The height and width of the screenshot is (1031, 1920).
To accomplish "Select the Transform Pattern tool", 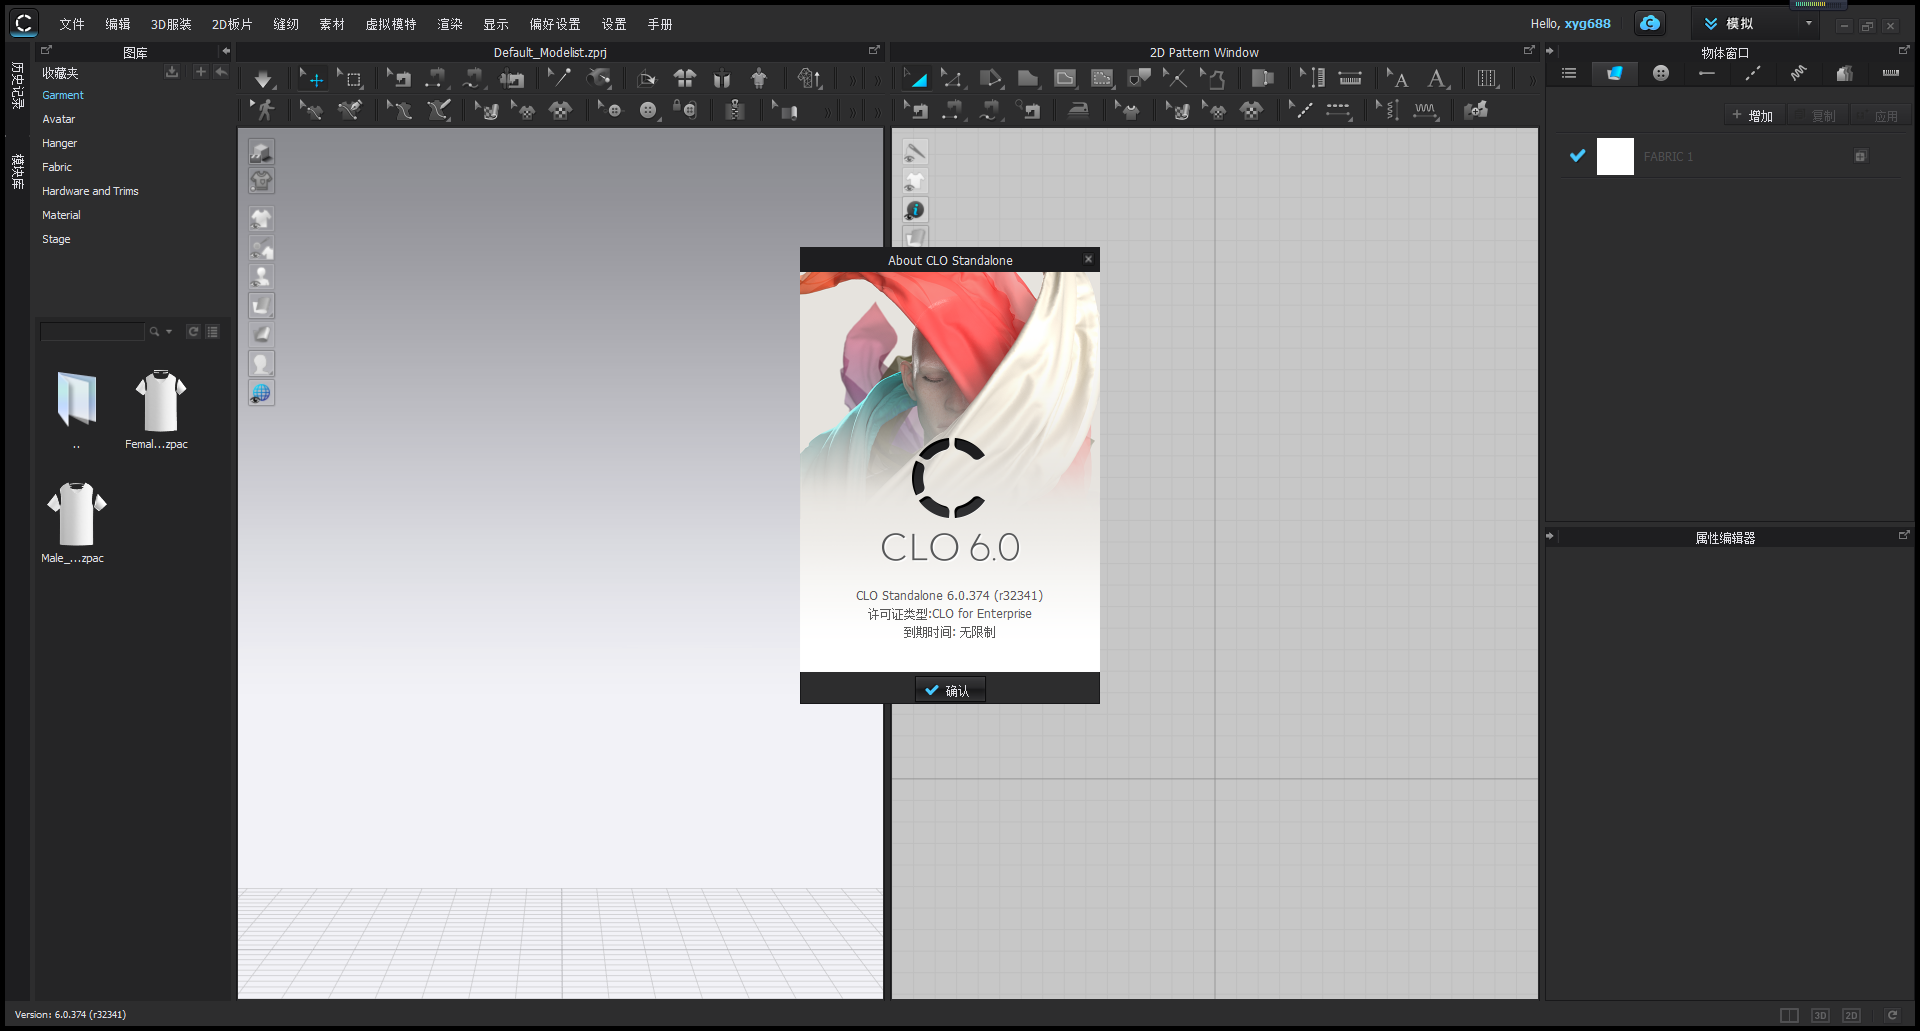I will [918, 78].
